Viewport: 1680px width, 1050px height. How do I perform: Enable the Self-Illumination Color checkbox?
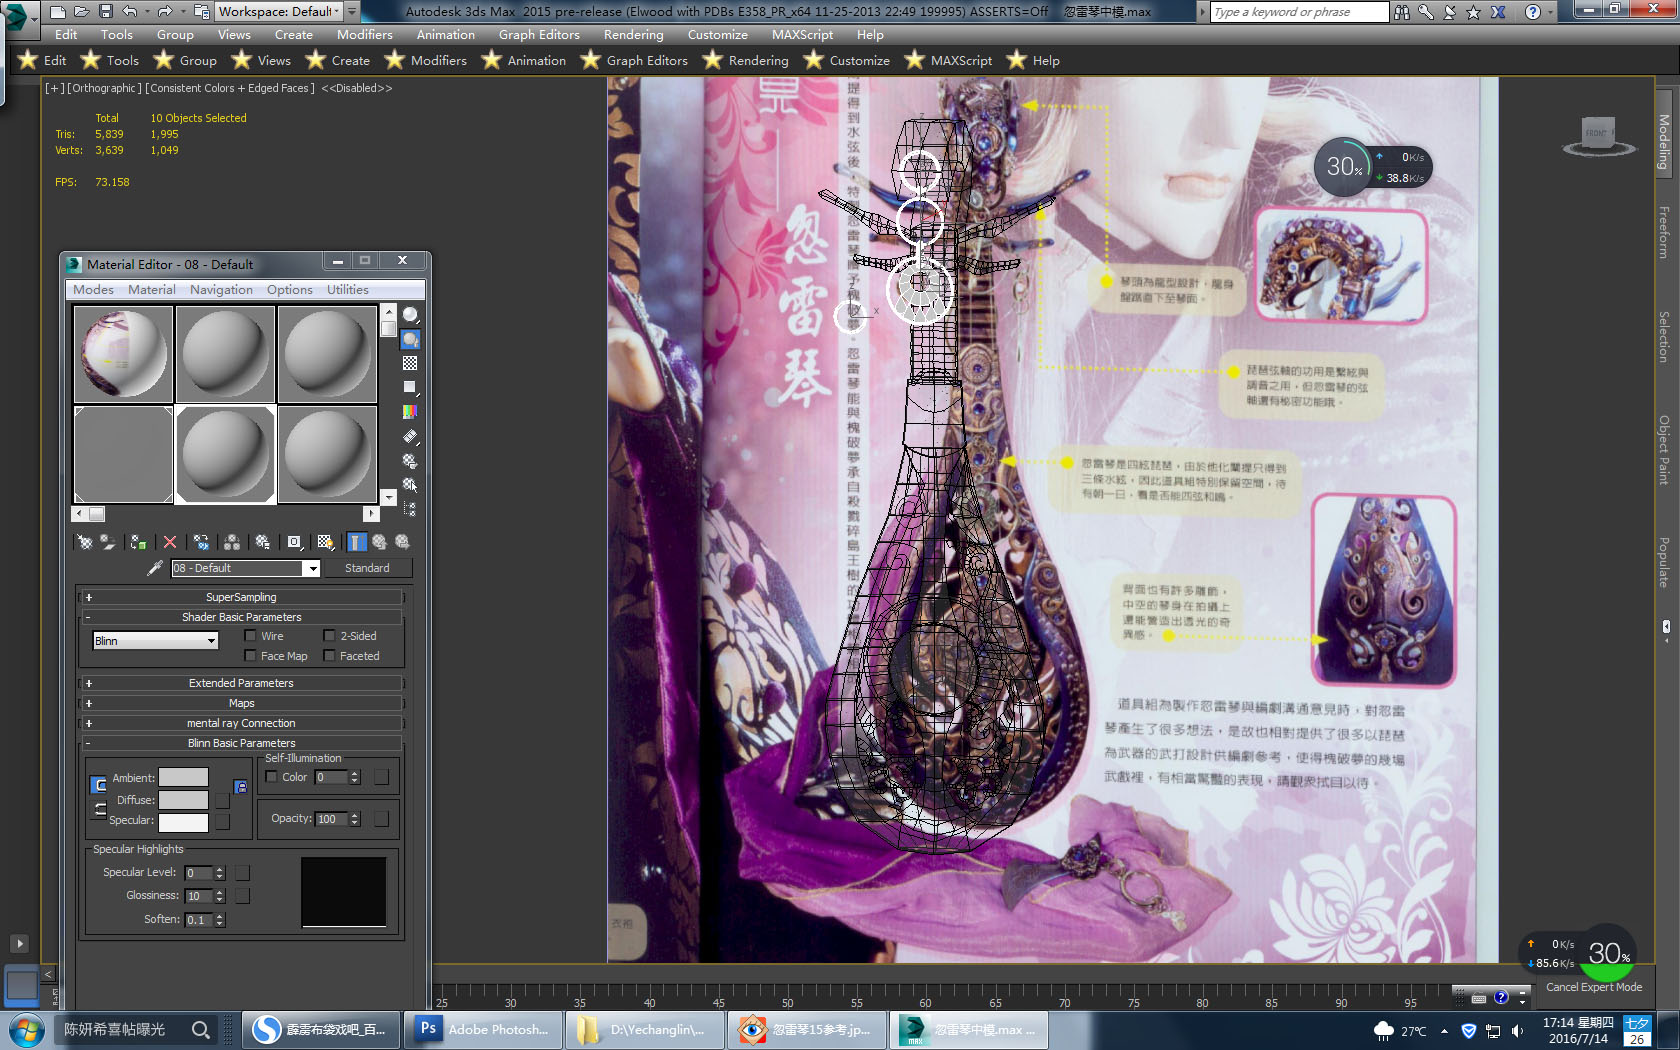[x=271, y=777]
